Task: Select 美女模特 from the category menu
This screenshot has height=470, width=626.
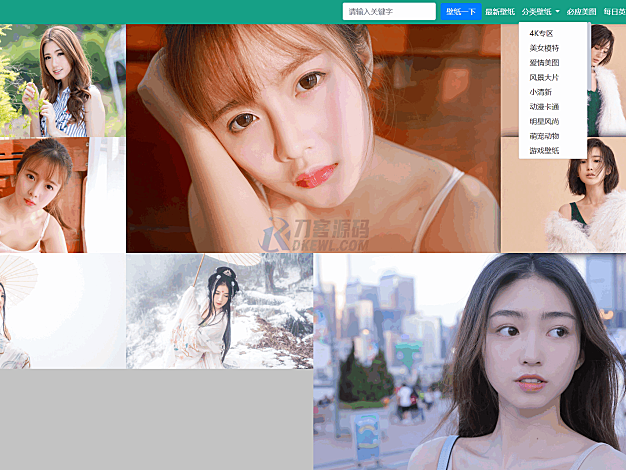Action: [x=544, y=48]
